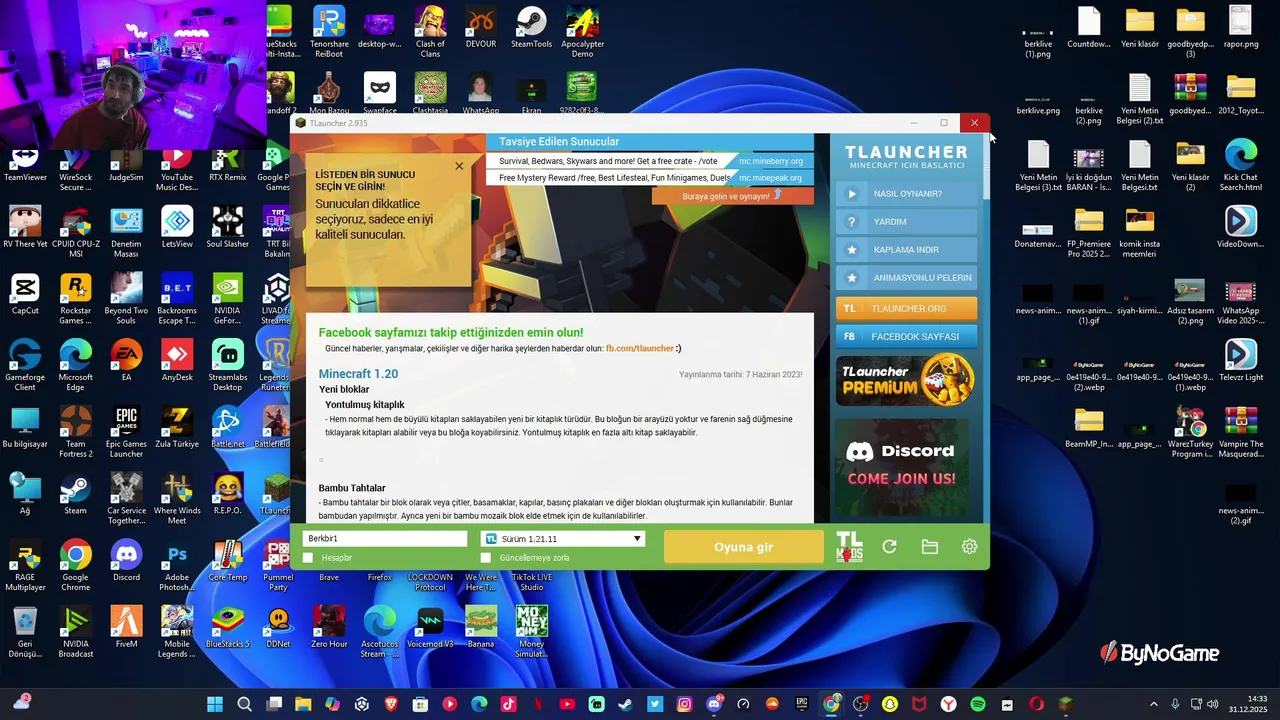Viewport: 1280px width, 720px height.
Task: Tick the Güncellemeye zorla checkbox
Action: pos(486,558)
